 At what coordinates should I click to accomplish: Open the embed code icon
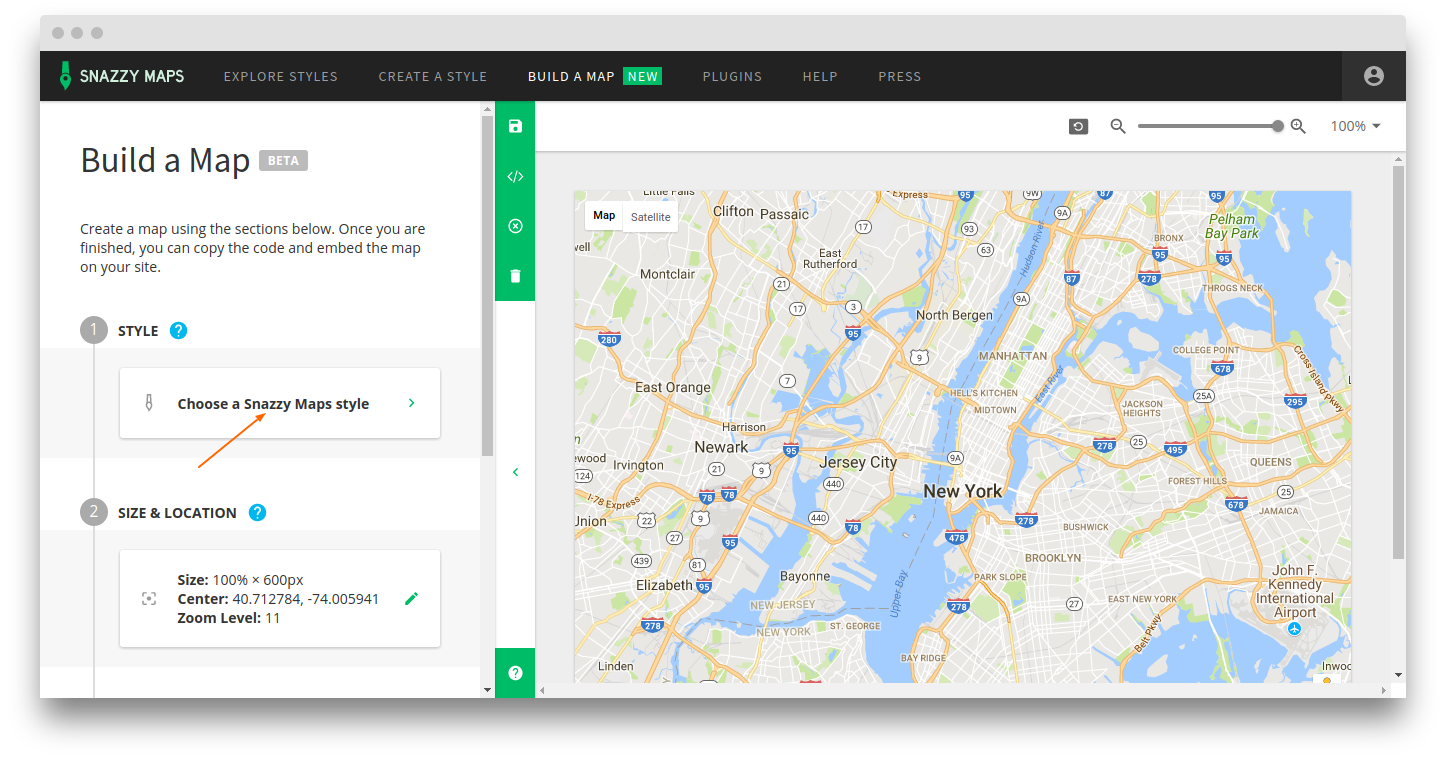515,176
